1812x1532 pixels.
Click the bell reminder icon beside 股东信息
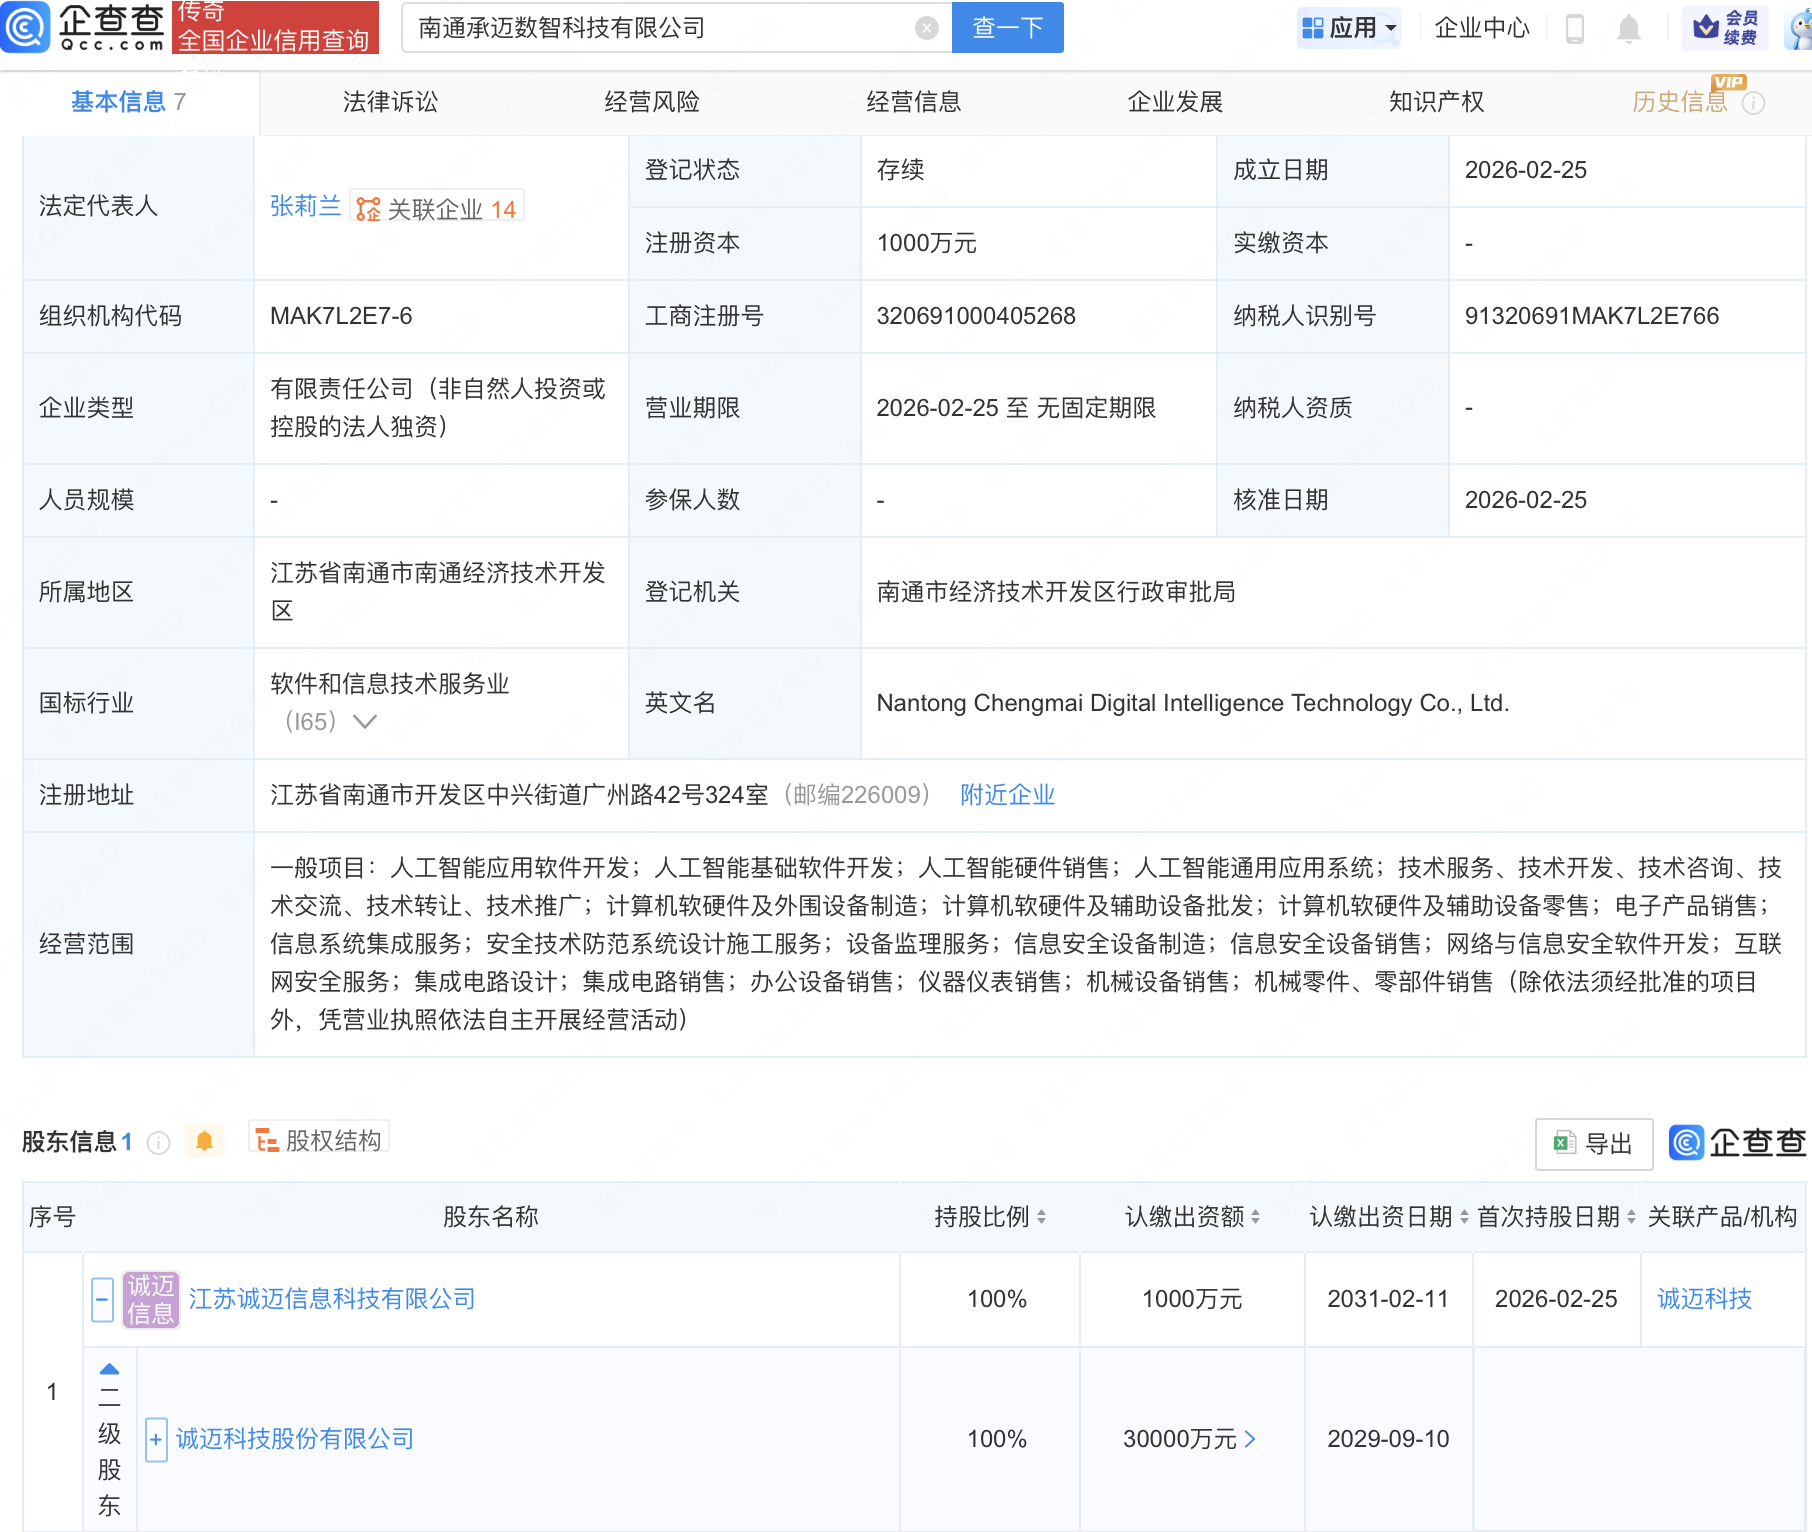pyautogui.click(x=205, y=1140)
